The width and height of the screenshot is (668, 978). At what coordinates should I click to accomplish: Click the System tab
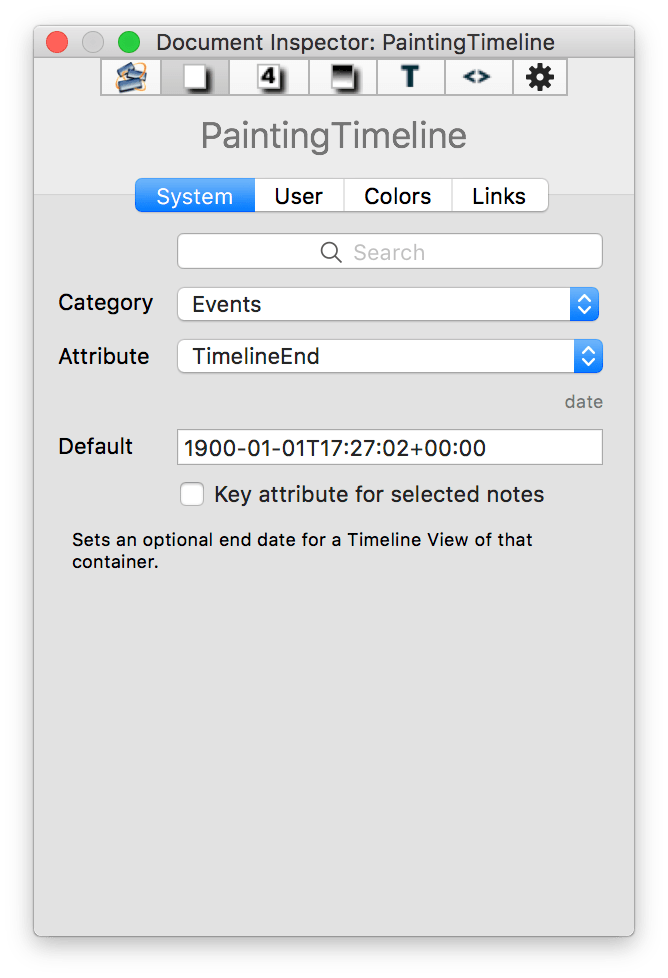click(x=195, y=196)
